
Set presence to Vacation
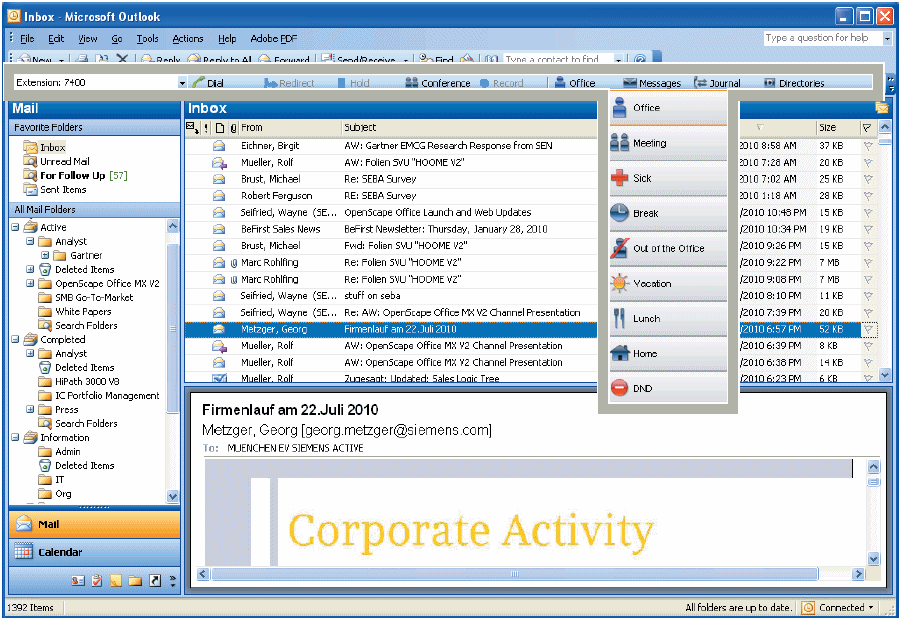(x=668, y=283)
